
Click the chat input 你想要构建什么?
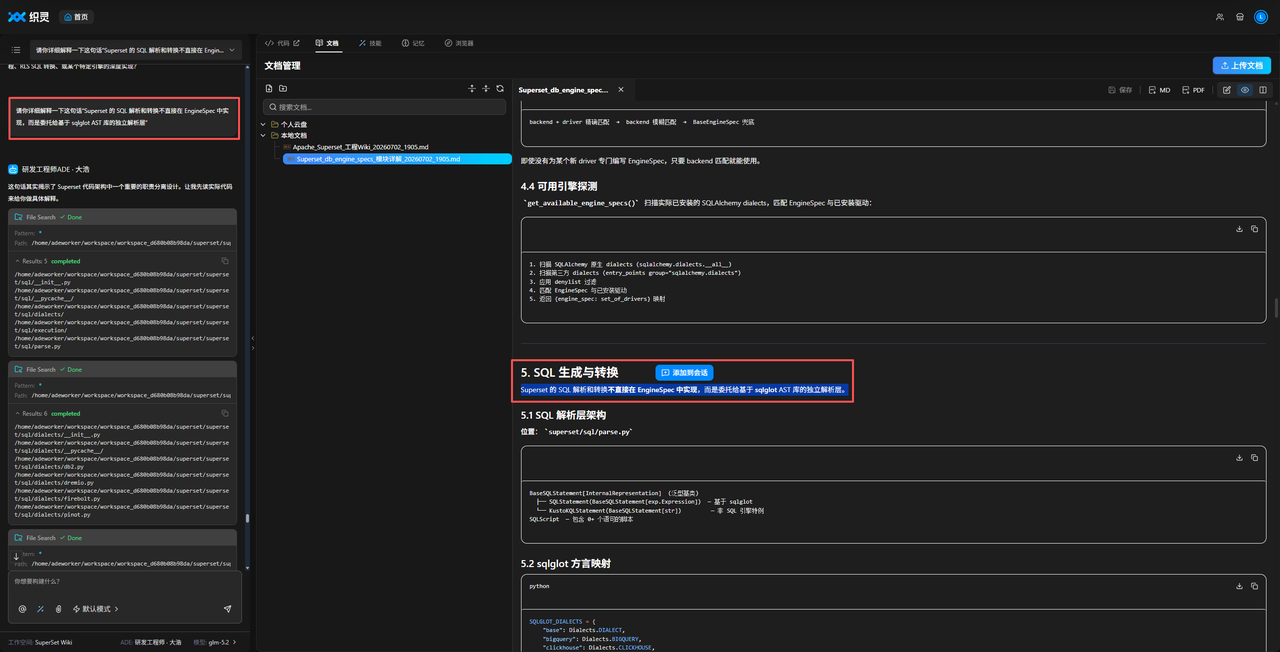(x=125, y=581)
